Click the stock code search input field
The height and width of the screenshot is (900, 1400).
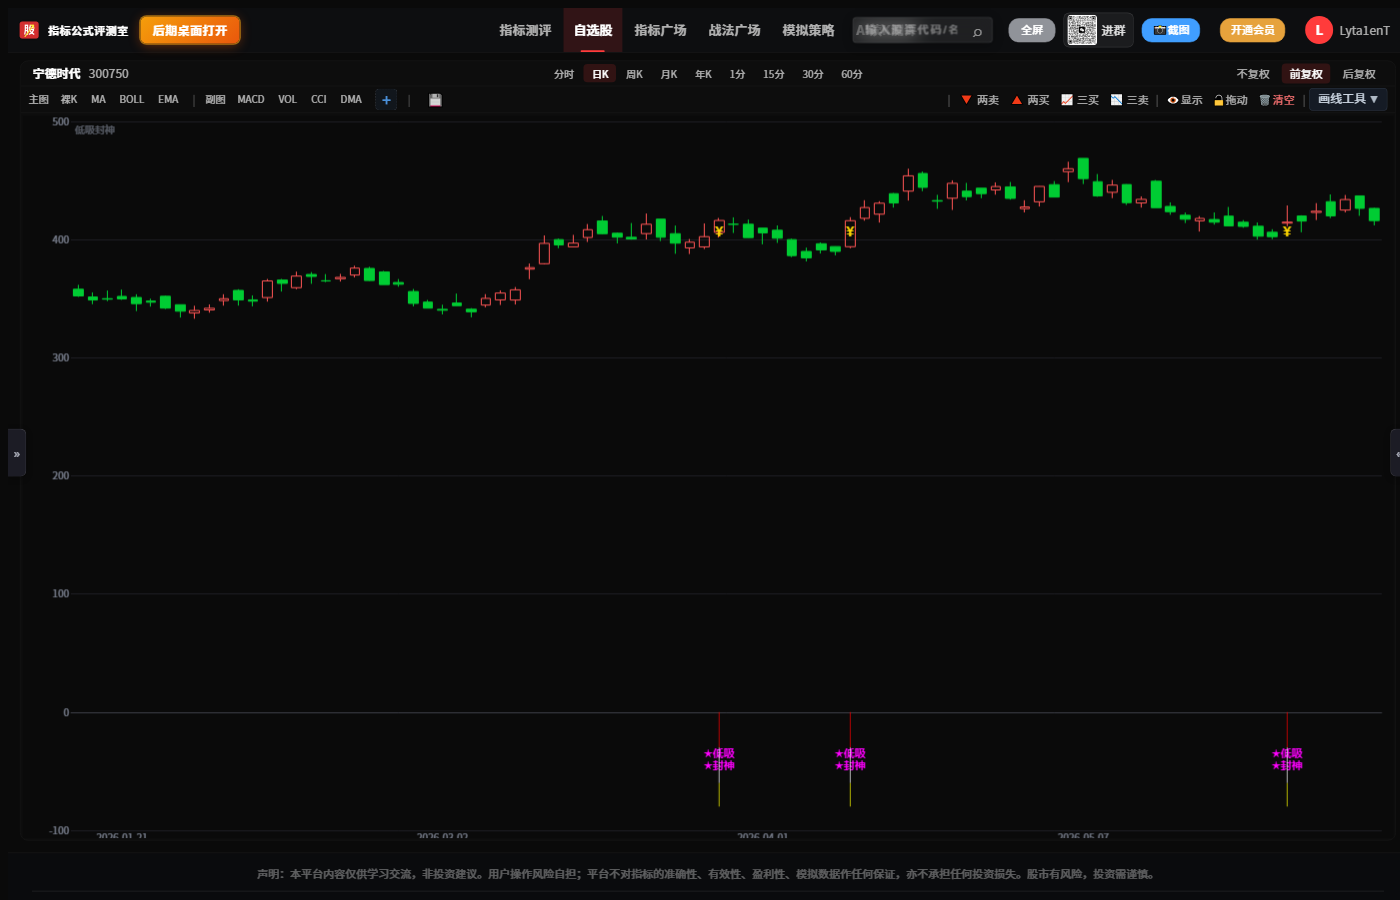coord(910,30)
